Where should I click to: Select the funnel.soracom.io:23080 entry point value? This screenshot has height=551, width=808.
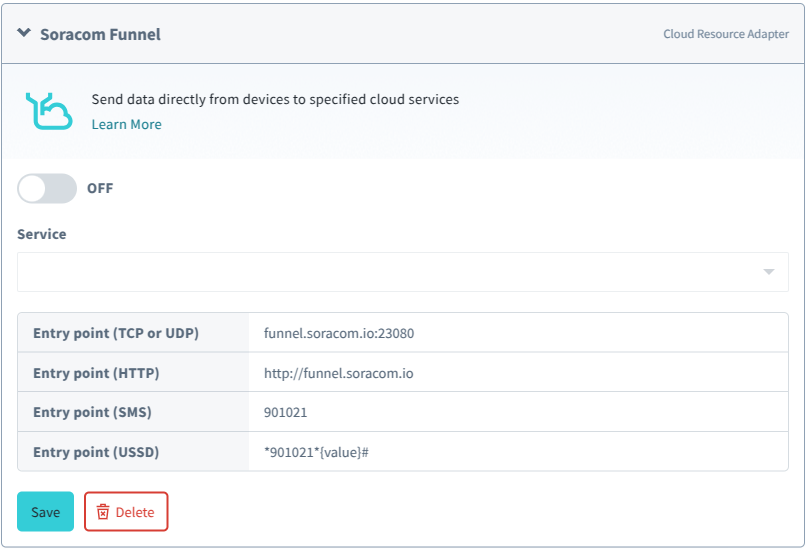coord(338,333)
